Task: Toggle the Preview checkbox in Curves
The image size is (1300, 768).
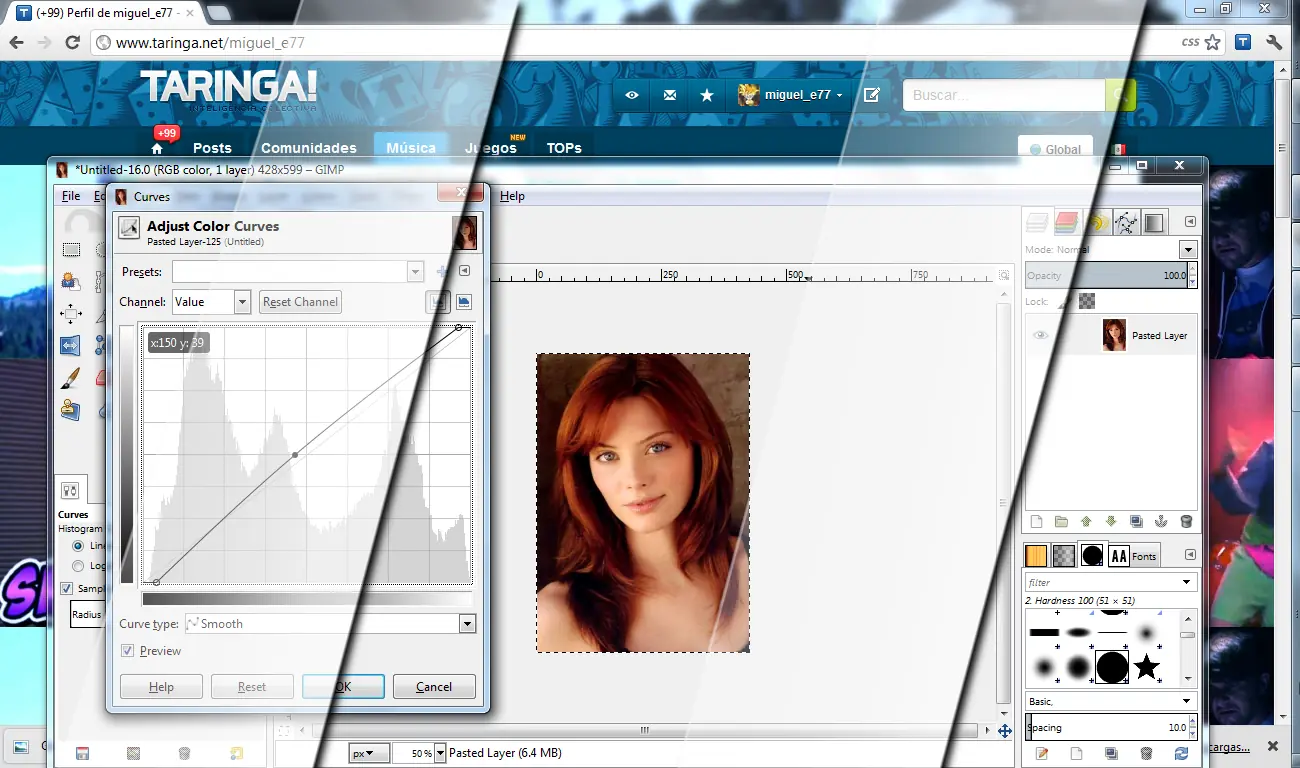Action: [127, 651]
